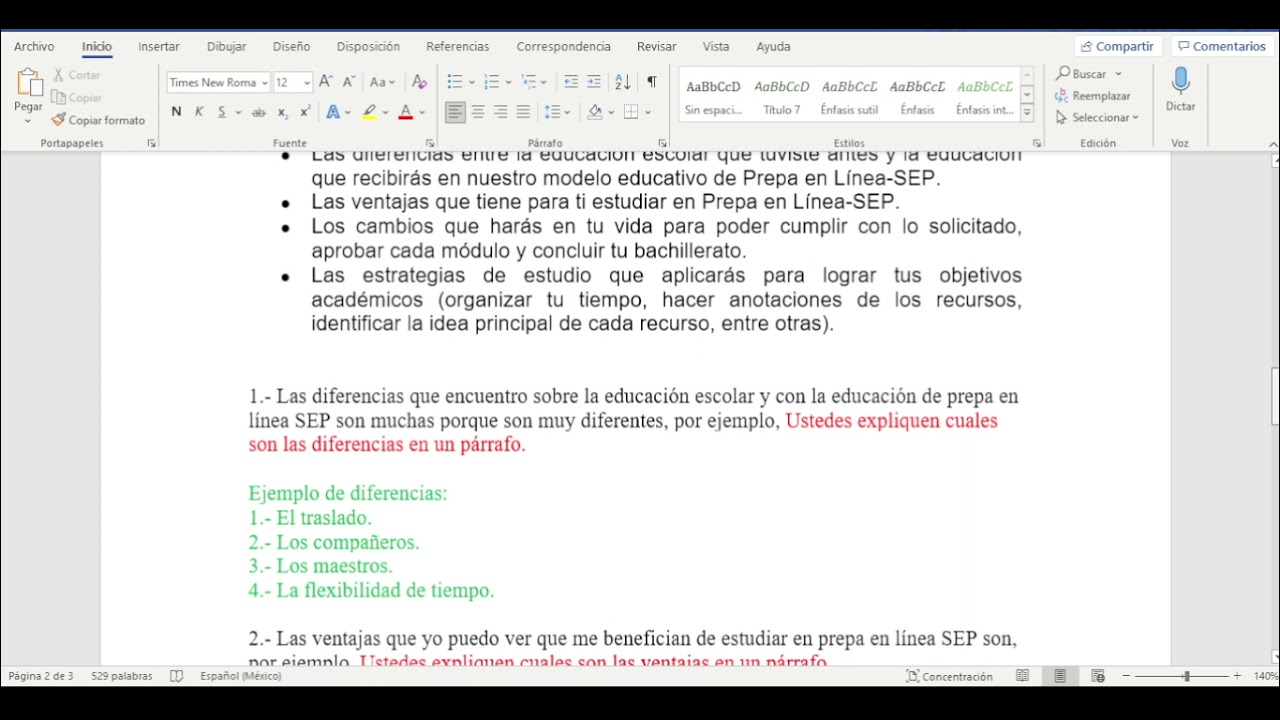This screenshot has width=1280, height=720.
Task: Decrease paragraph indent
Action: tap(571, 82)
